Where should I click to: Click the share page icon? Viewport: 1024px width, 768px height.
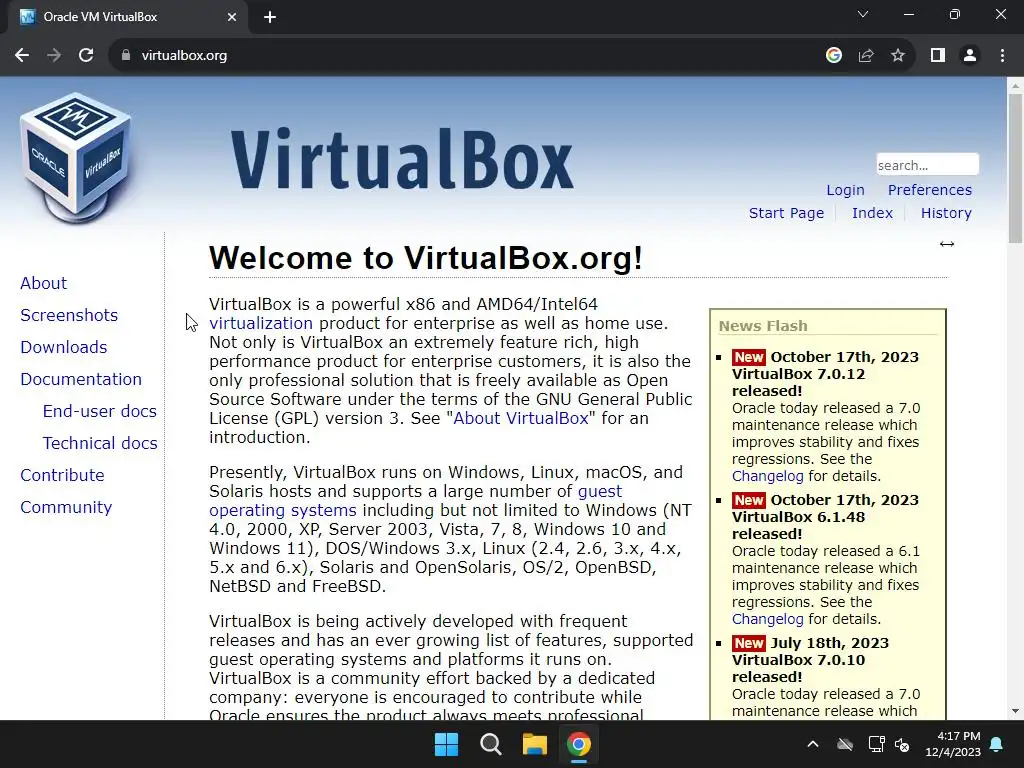(x=866, y=56)
